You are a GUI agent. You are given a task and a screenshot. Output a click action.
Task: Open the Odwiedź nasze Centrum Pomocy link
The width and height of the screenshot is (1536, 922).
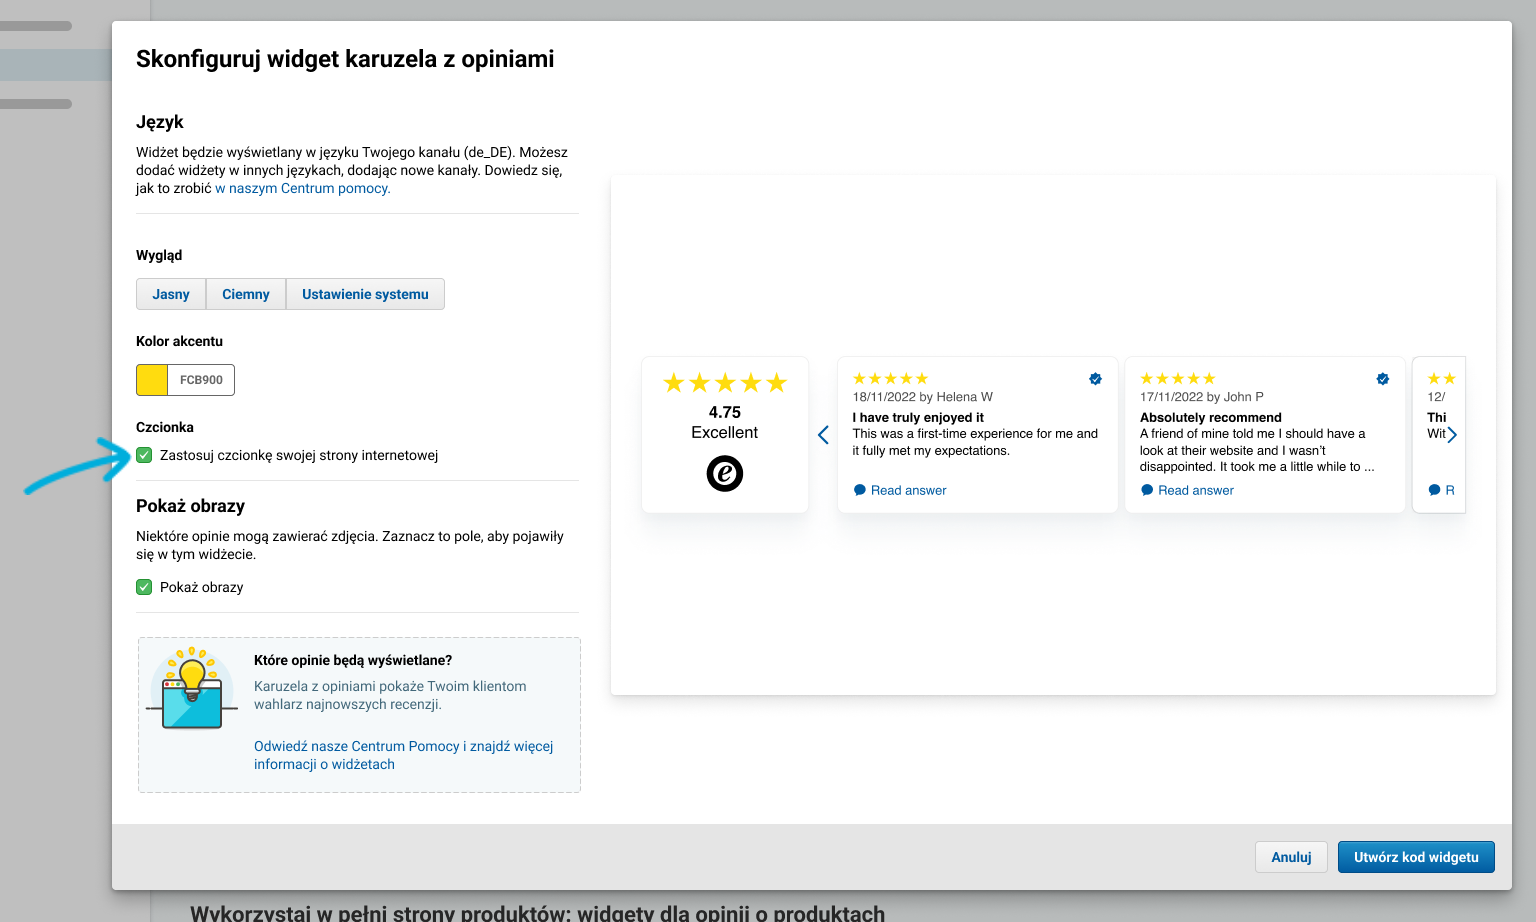click(403, 755)
